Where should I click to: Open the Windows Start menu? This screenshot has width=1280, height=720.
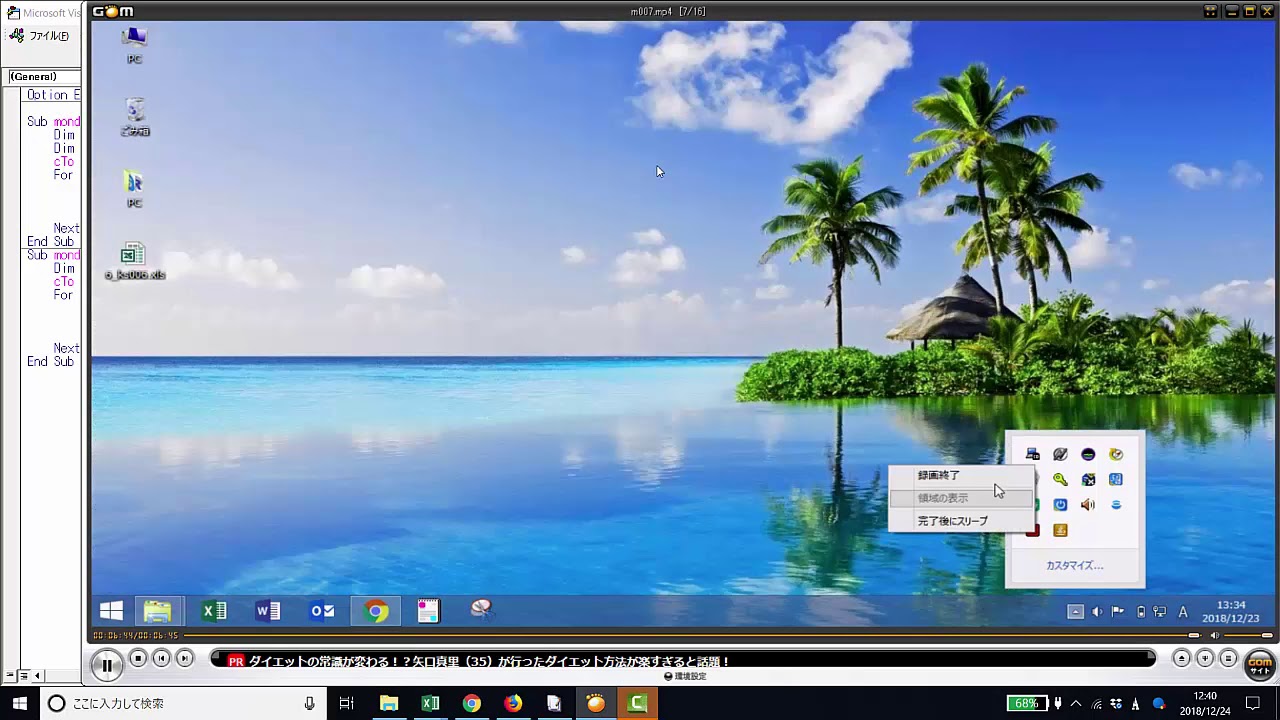pyautogui.click(x=19, y=703)
